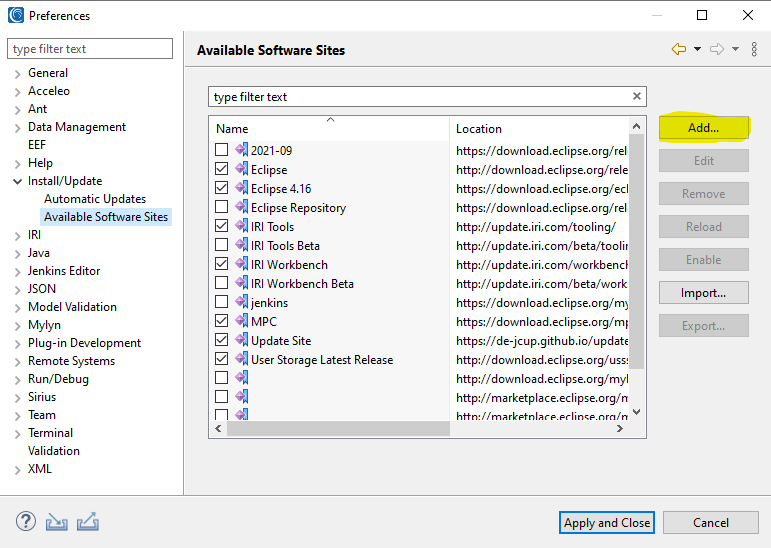Image resolution: width=771 pixels, height=548 pixels.
Task: Click the import preferences icon at bottom left
Action: tap(57, 522)
